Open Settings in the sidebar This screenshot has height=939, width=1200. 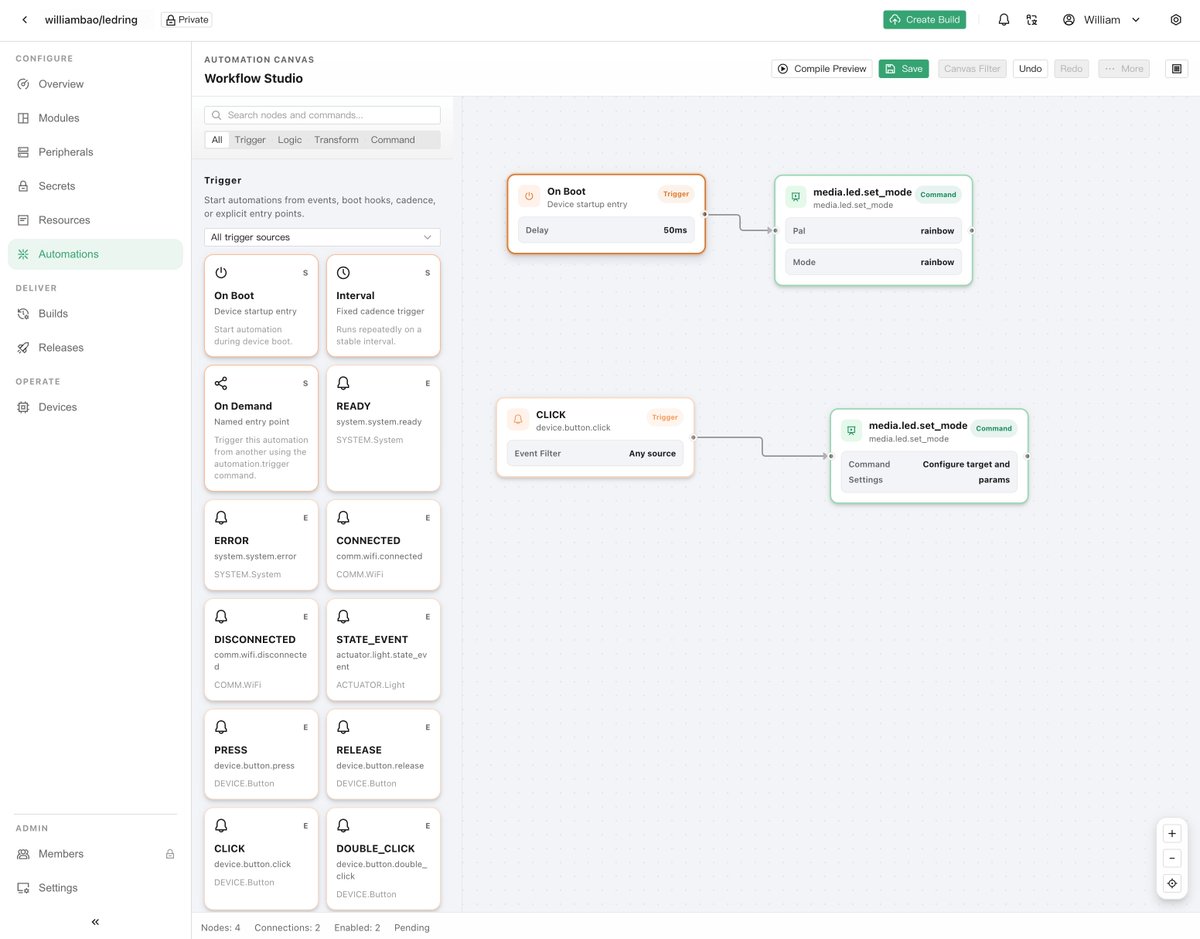pos(95,888)
